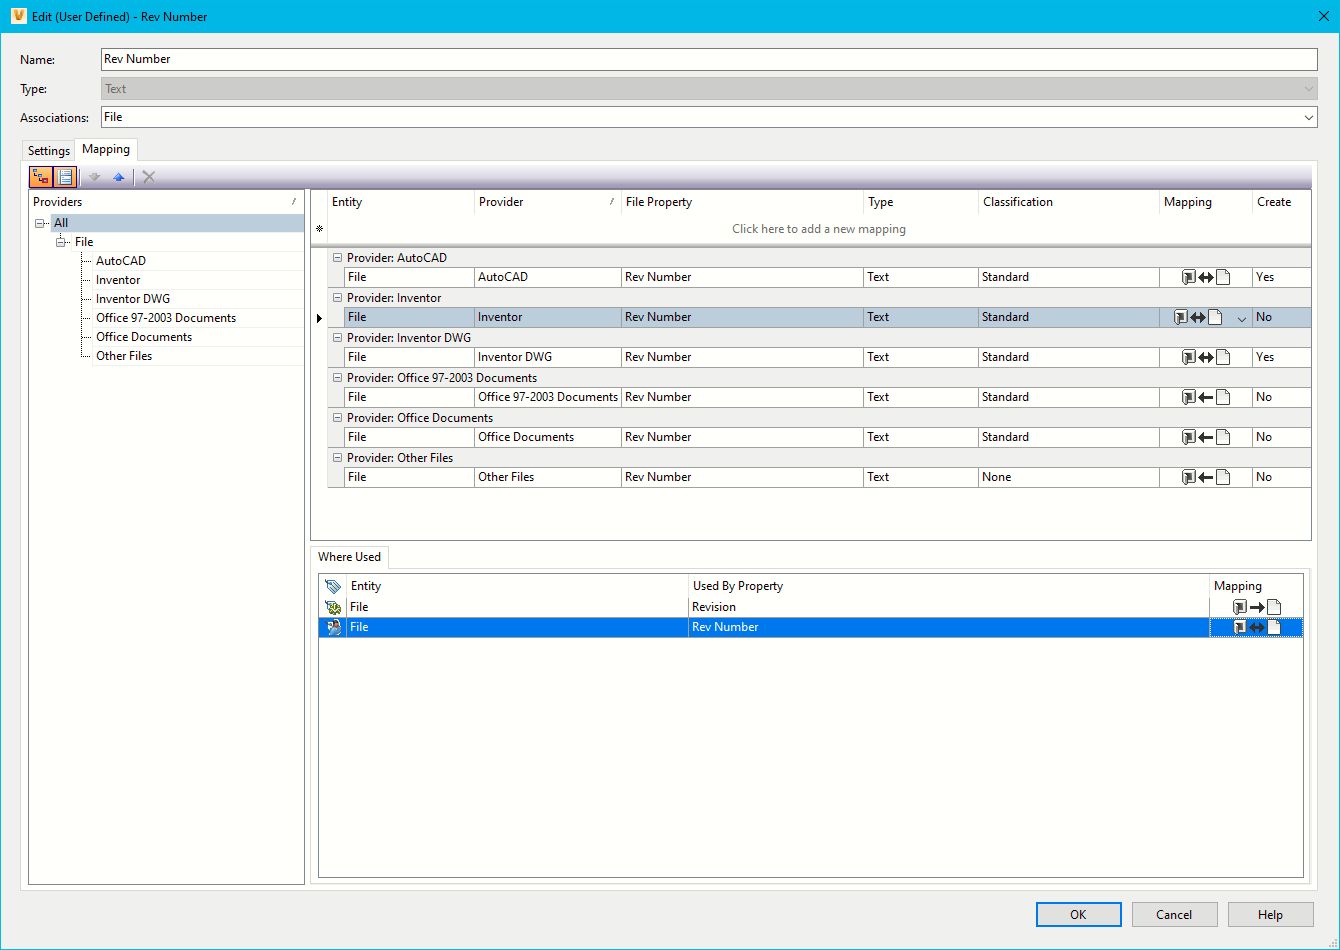This screenshot has height=950, width=1340.
Task: Click the gray down-arrow toolbar icon
Action: pos(92,177)
